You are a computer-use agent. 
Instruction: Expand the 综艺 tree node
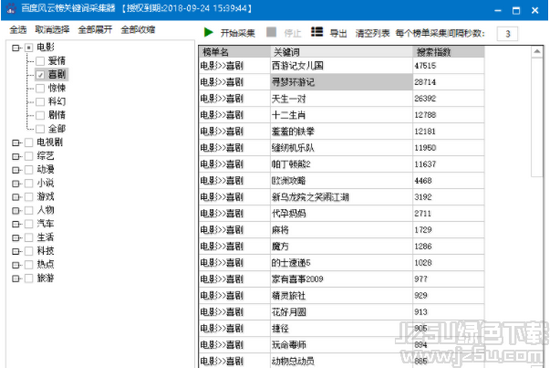(x=15, y=156)
